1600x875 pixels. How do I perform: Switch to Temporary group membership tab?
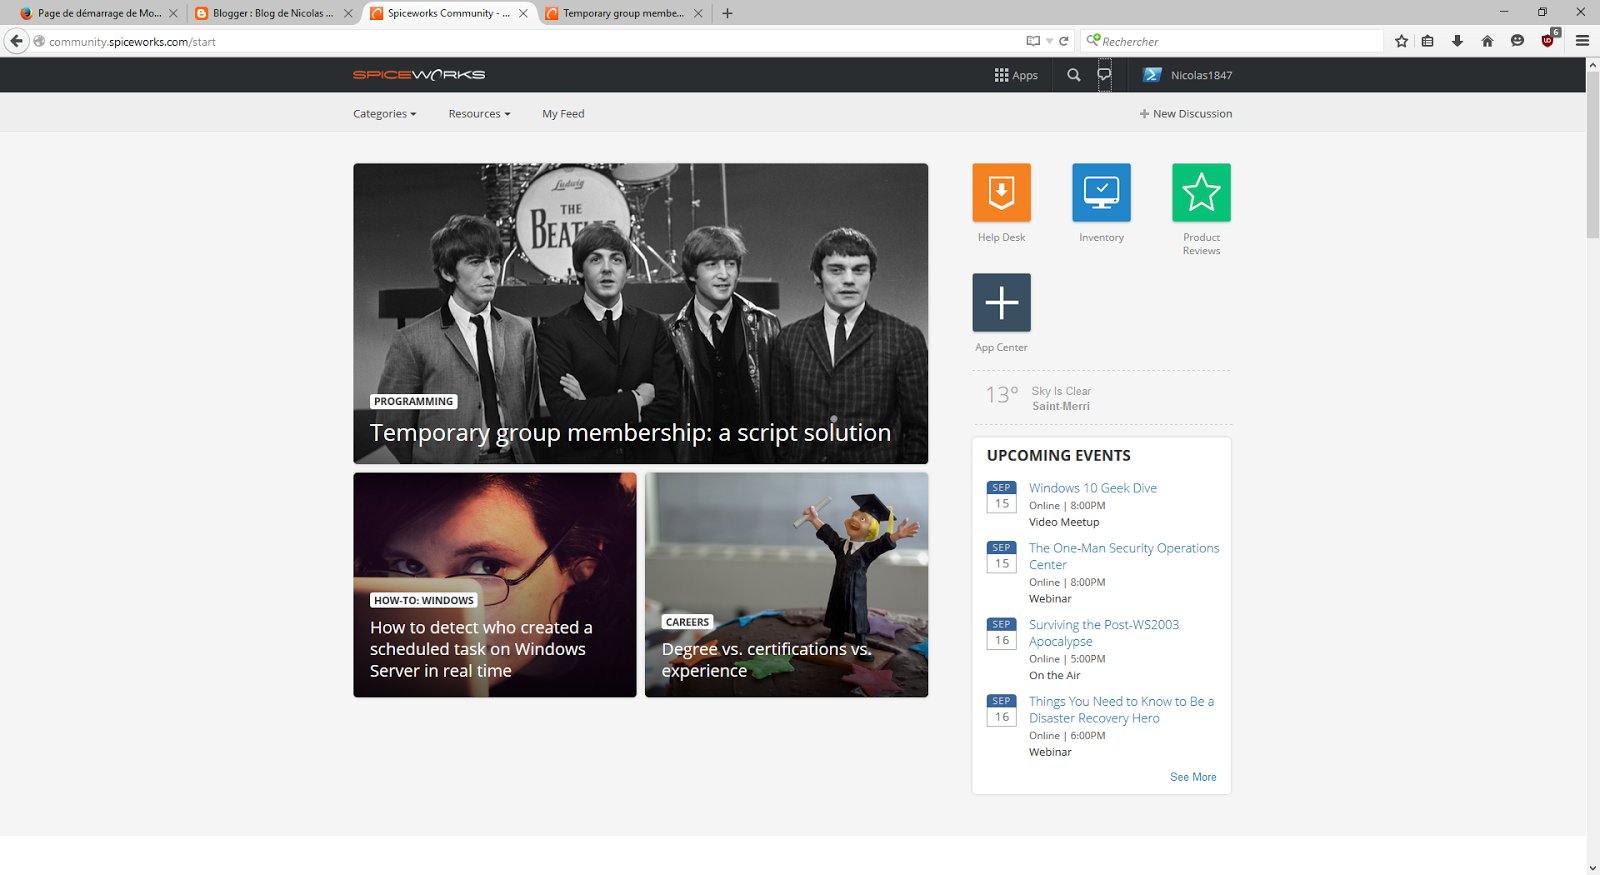623,13
